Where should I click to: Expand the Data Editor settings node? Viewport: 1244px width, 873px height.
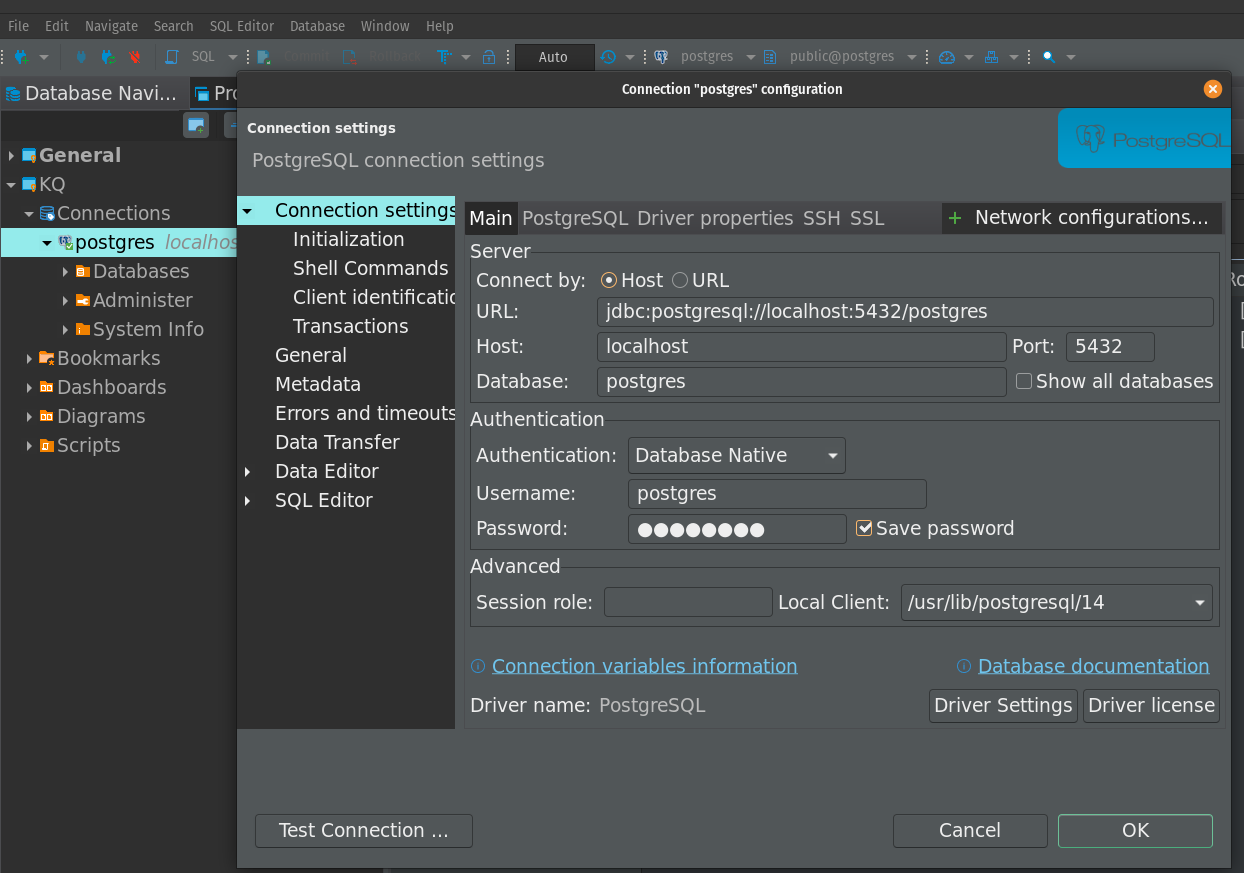(x=248, y=472)
